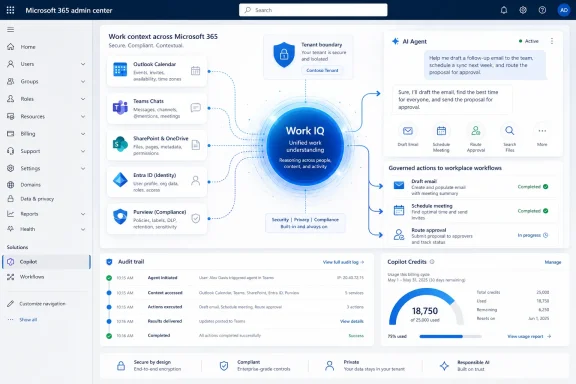Click the Security Privacy Compliance badge
576x384 pixels.
pyautogui.click(x=305, y=223)
